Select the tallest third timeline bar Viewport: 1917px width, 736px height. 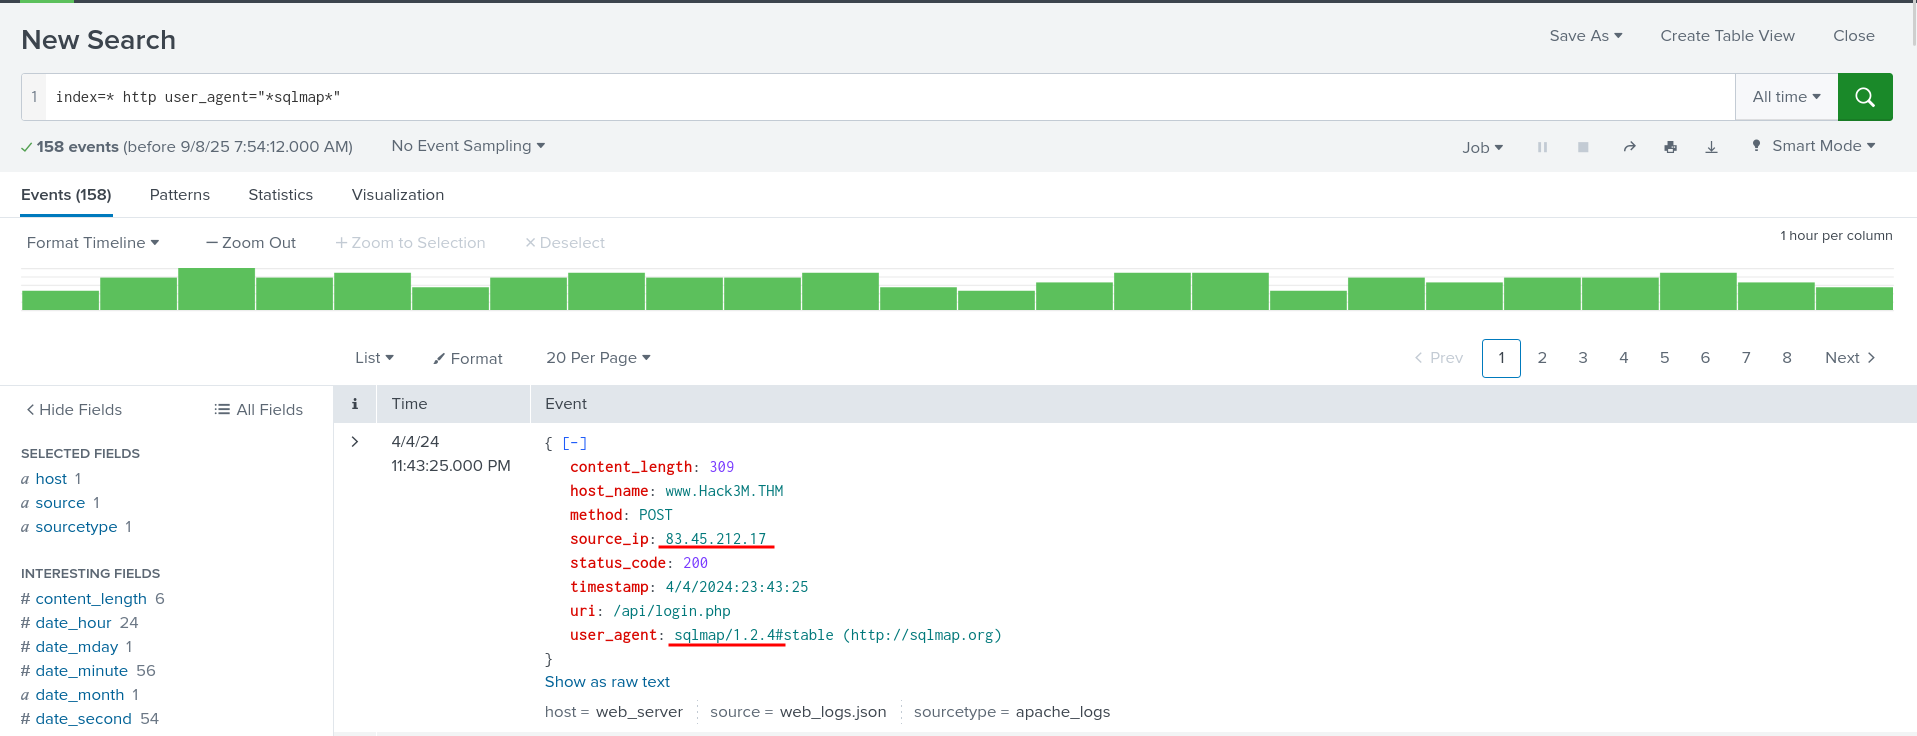tap(216, 289)
